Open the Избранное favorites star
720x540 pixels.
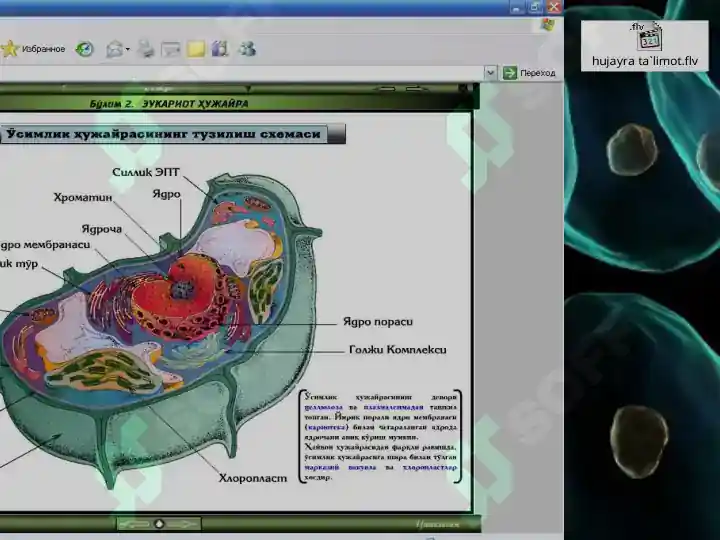coord(9,49)
